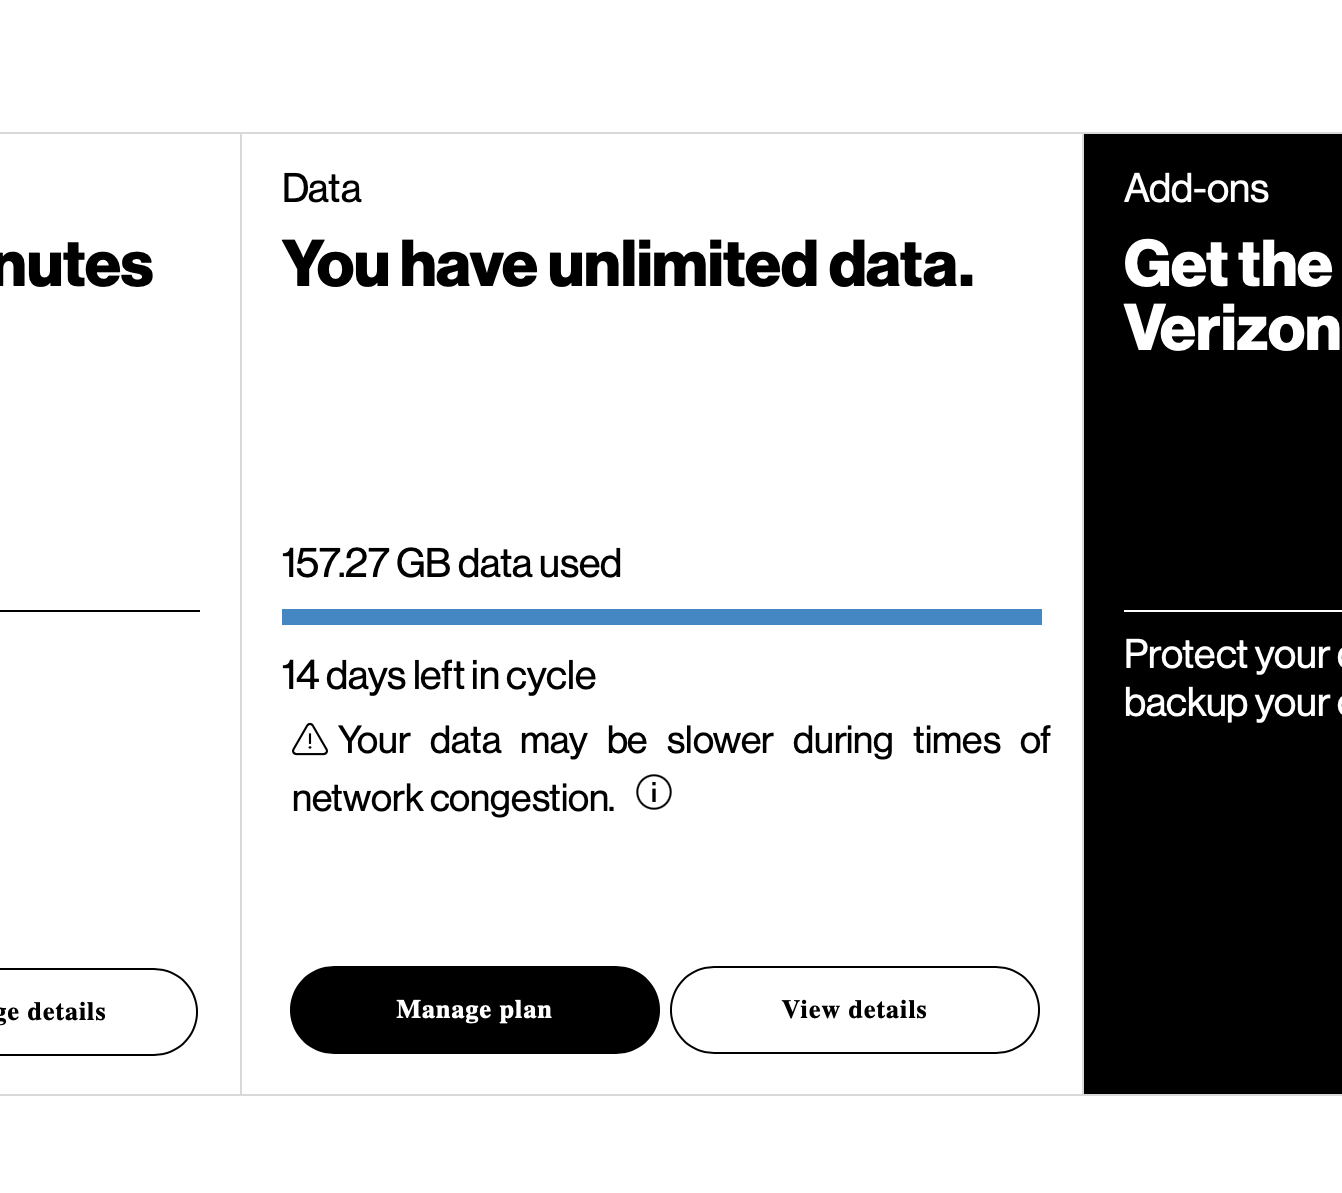Viewport: 1342px width, 1193px height.
Task: Click the blue data usage progress bar
Action: pos(661,617)
